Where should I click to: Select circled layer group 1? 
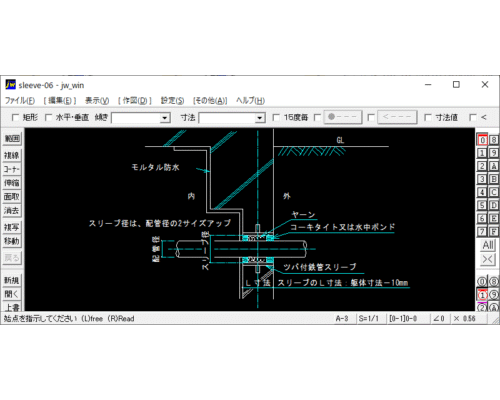[x=482, y=295]
